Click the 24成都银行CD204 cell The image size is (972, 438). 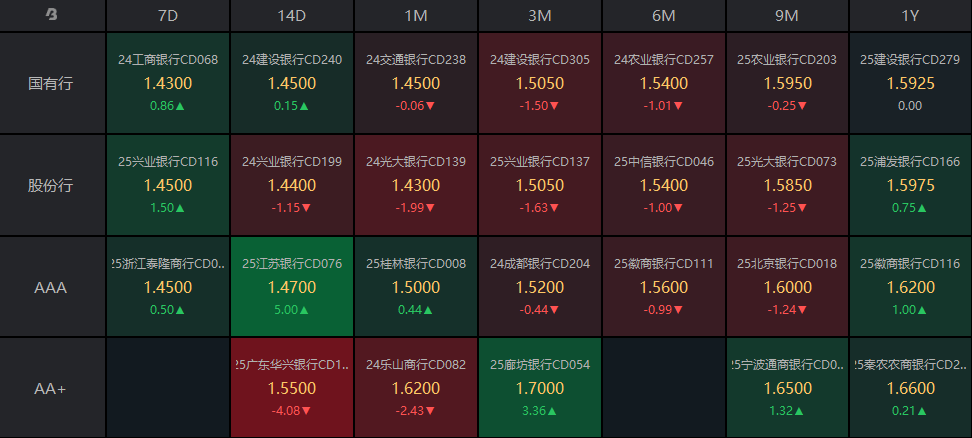point(540,287)
